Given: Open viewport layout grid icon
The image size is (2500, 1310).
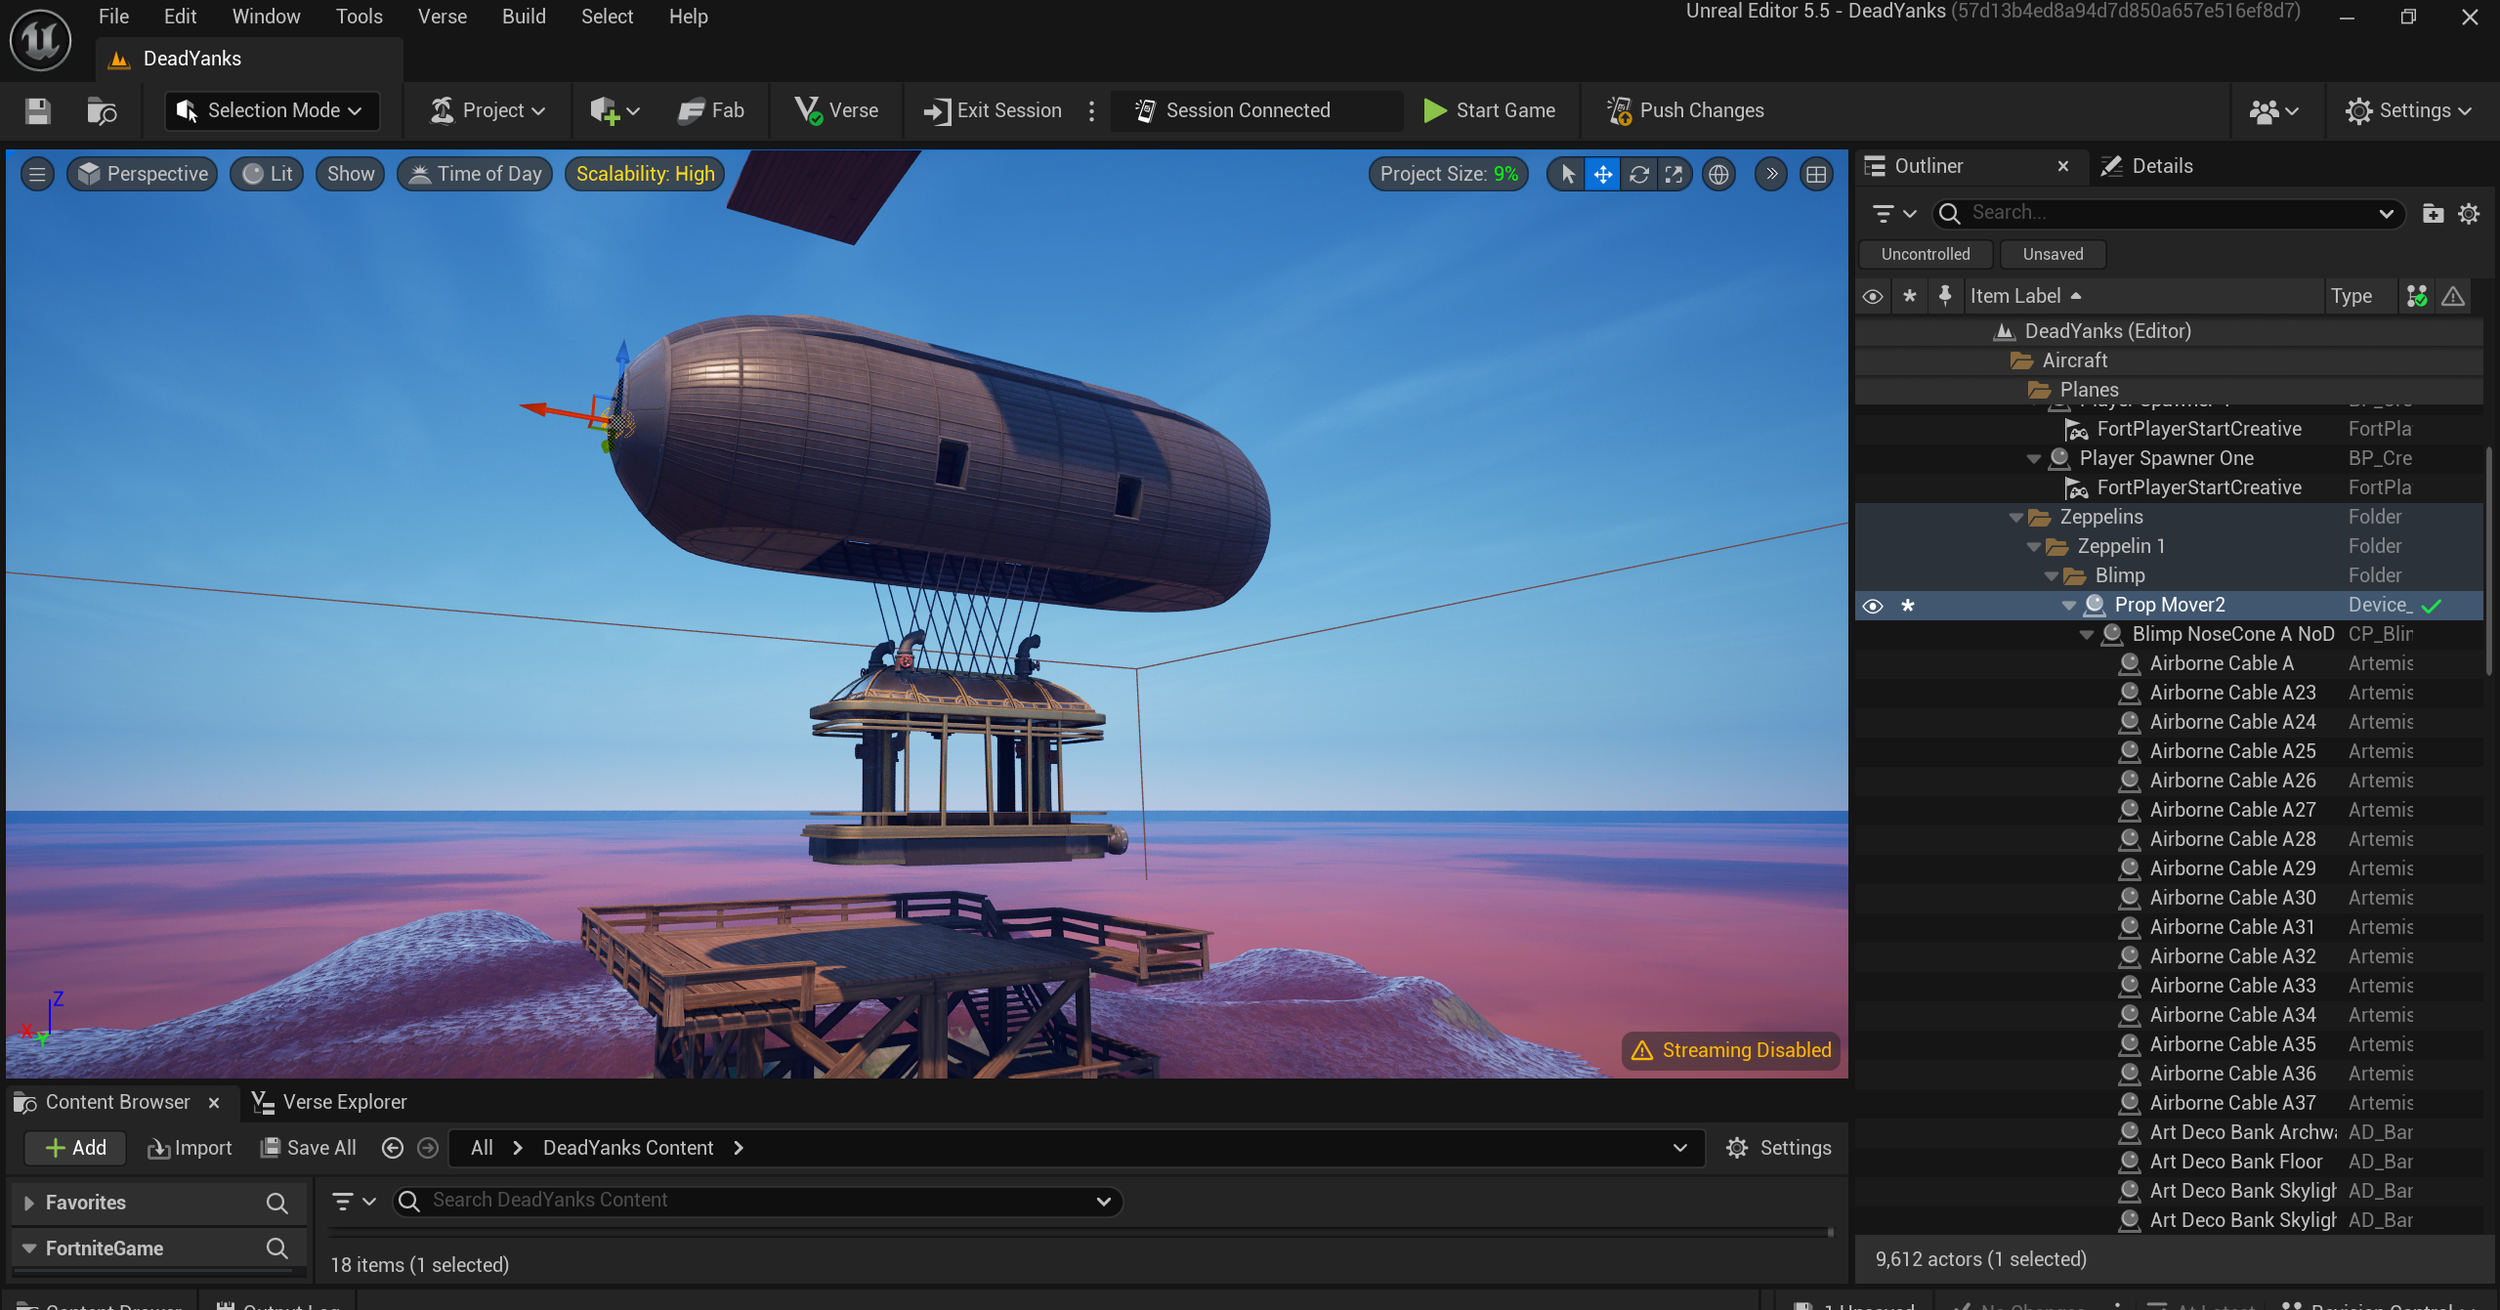Looking at the screenshot, I should click(x=1816, y=175).
